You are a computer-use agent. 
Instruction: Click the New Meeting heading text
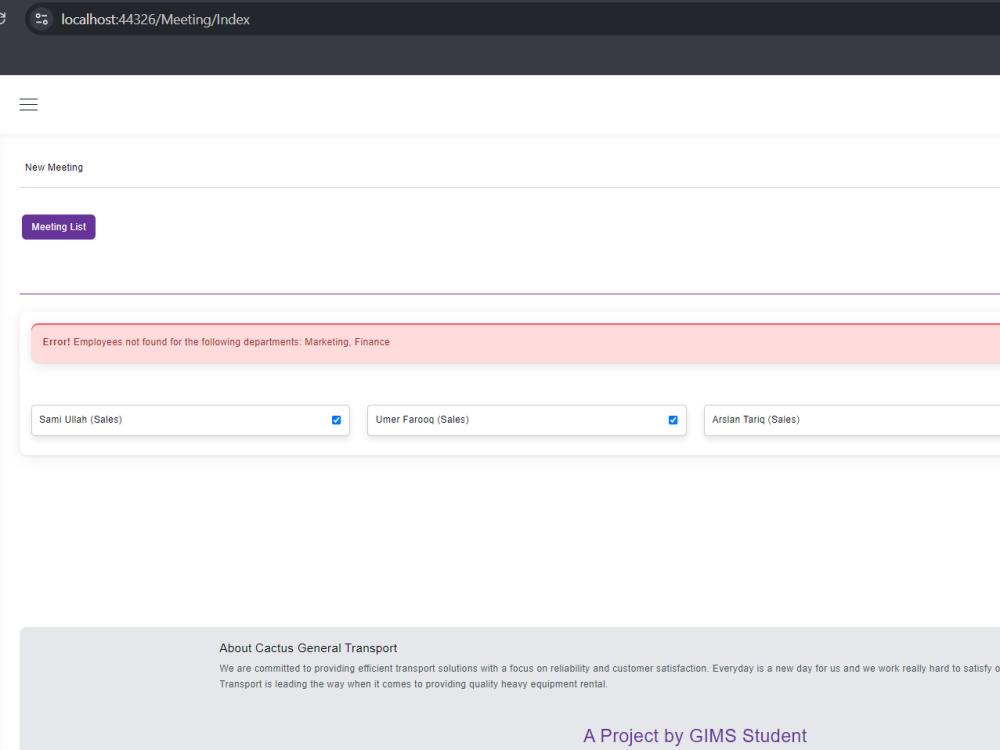coord(54,167)
